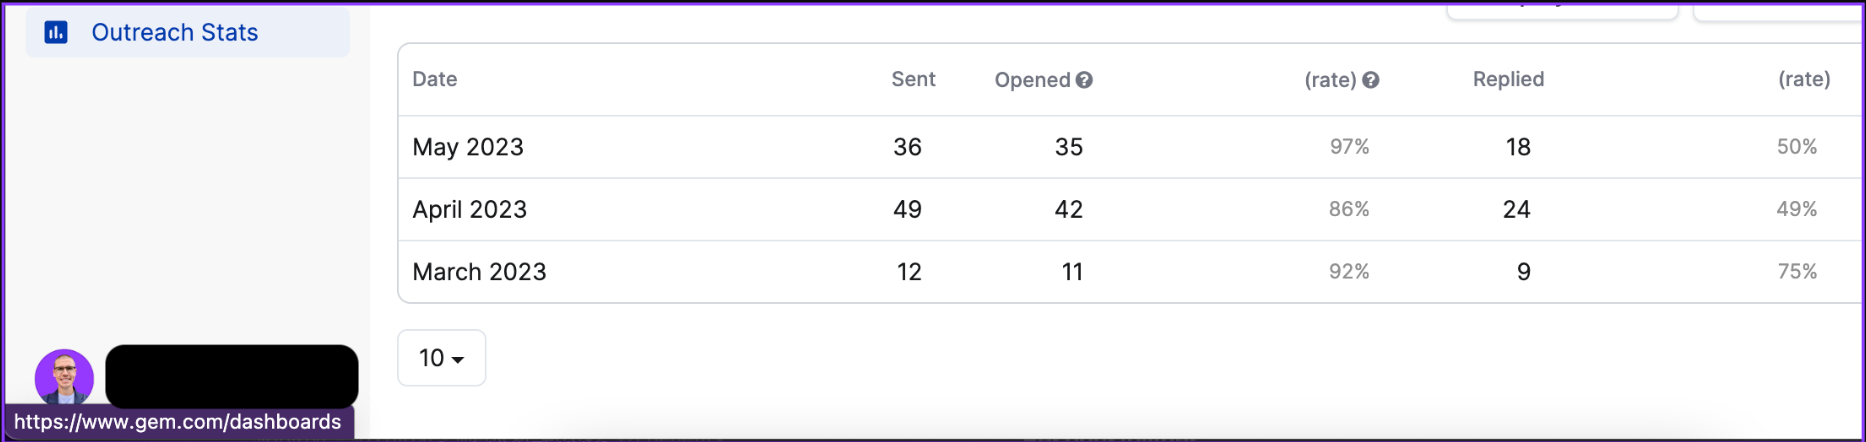
Task: Click the user profile avatar
Action: pyautogui.click(x=64, y=378)
